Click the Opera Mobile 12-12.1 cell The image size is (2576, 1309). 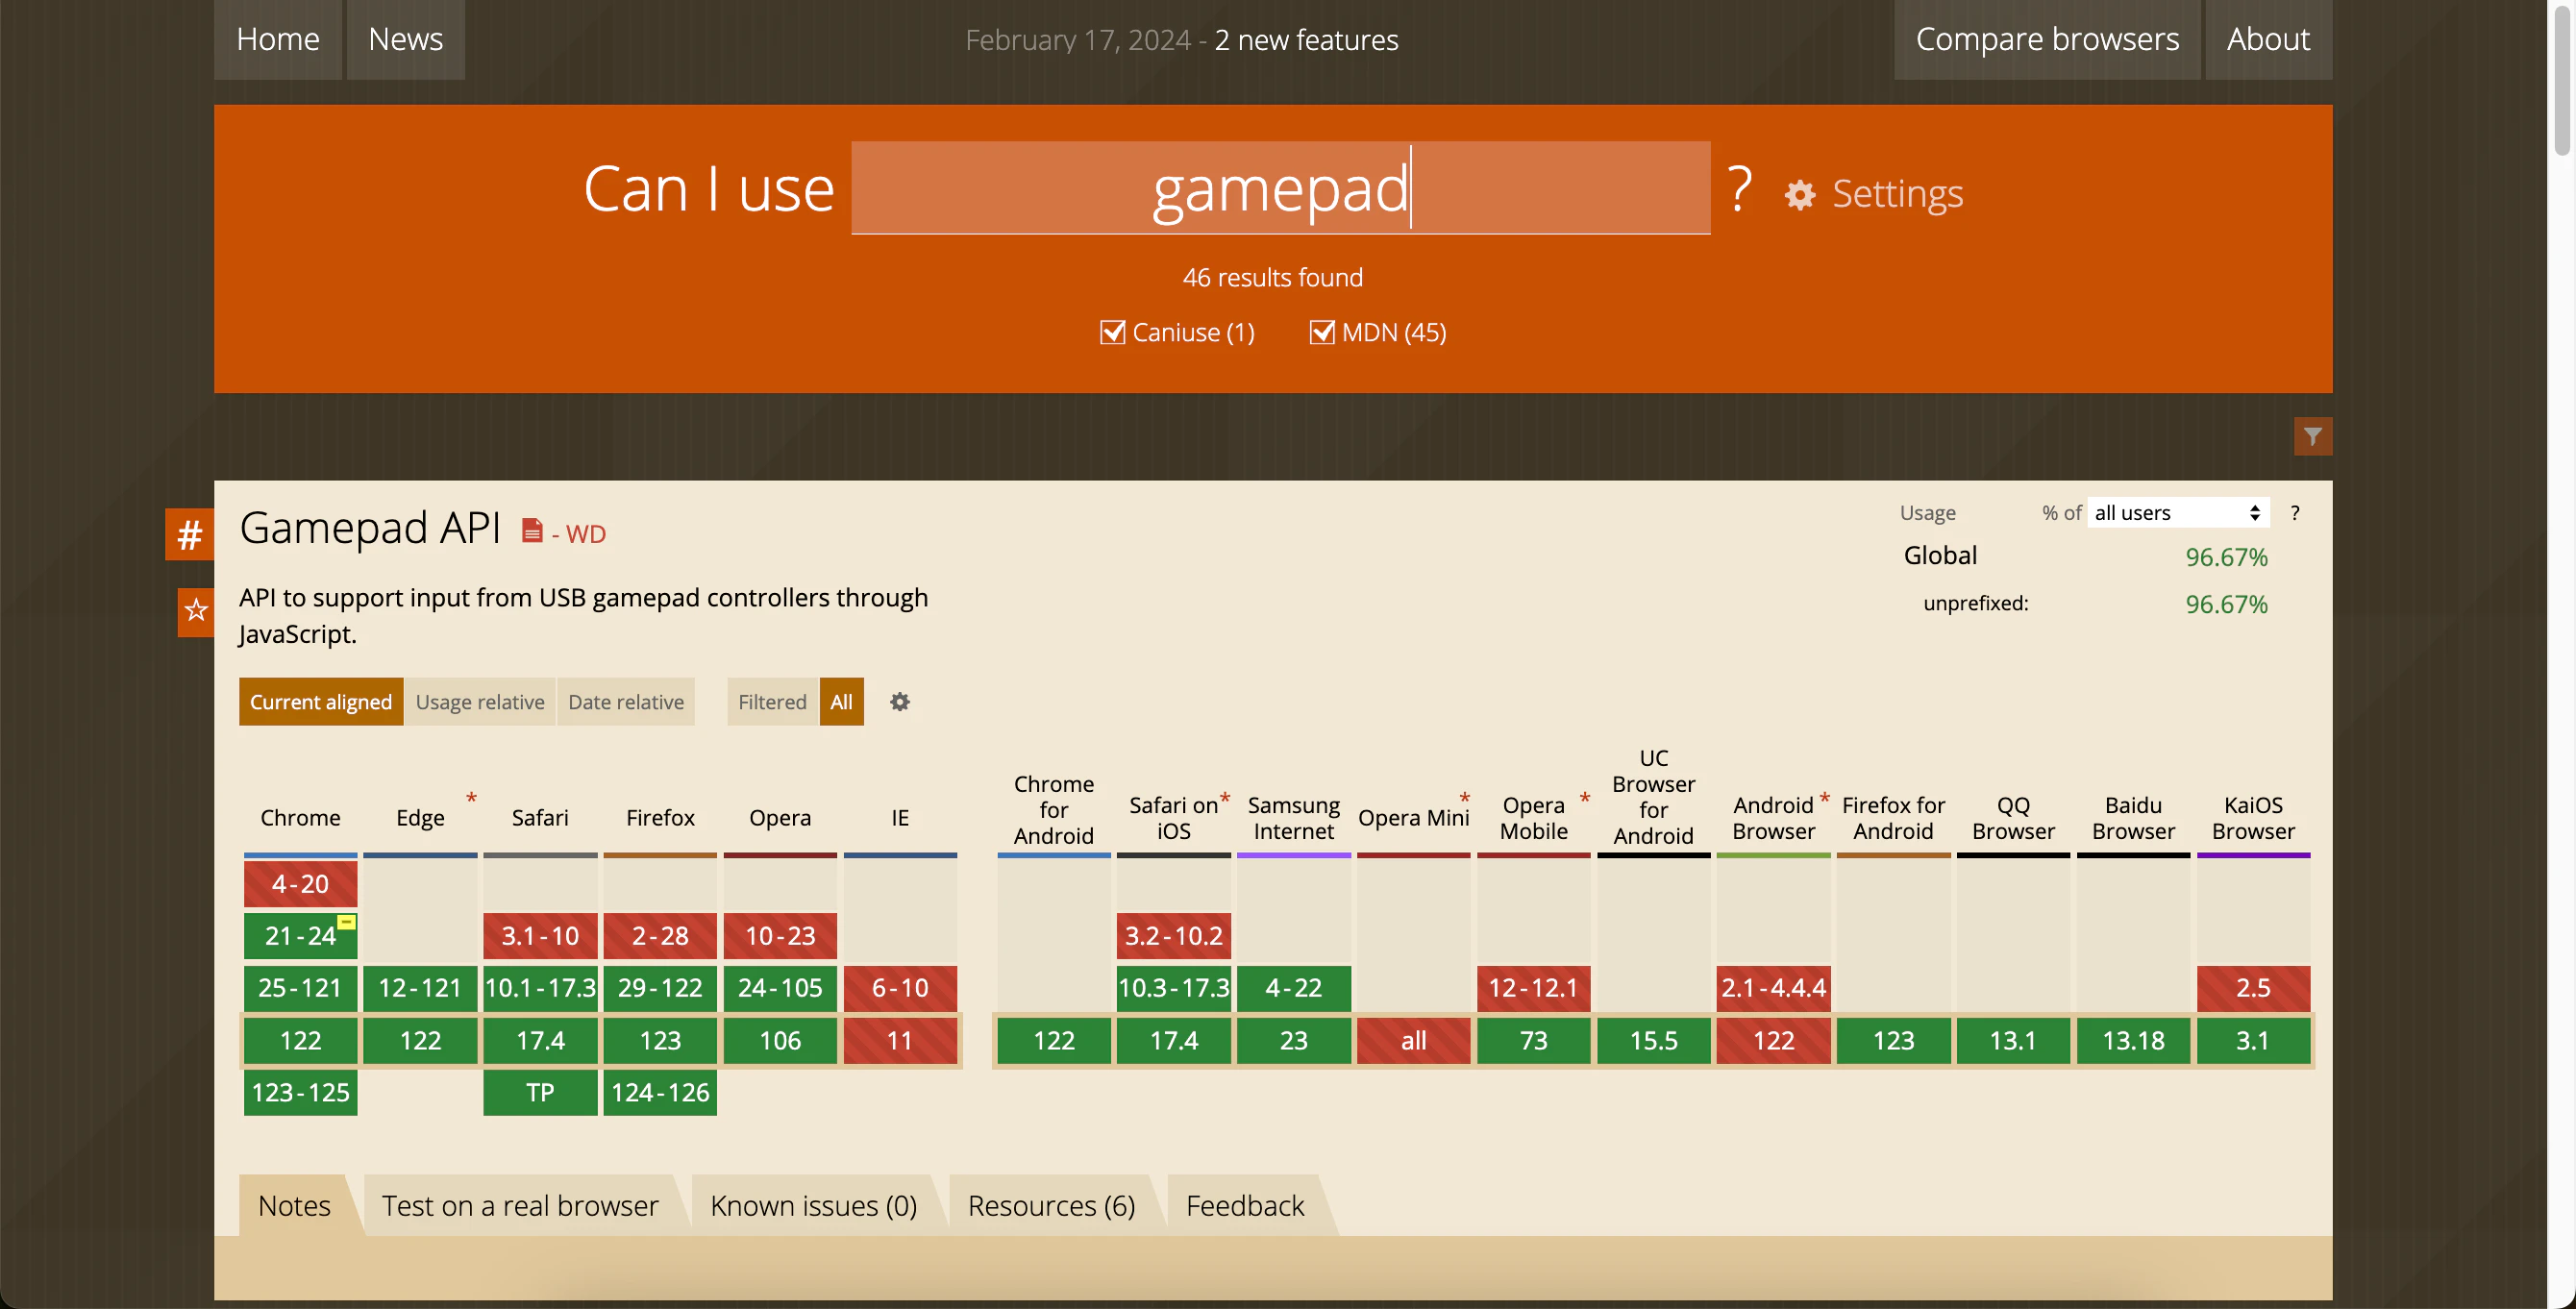coord(1533,988)
